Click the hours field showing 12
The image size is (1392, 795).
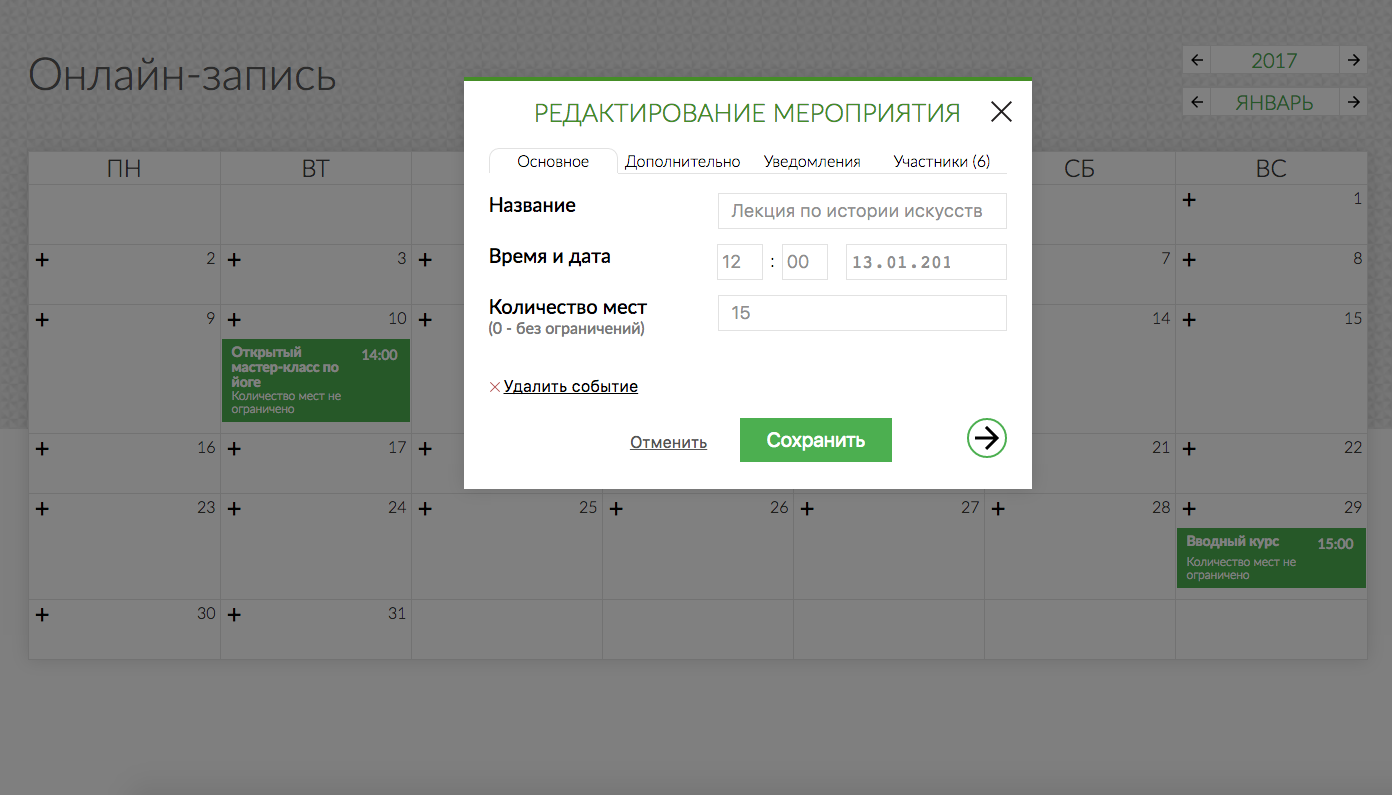[740, 262]
